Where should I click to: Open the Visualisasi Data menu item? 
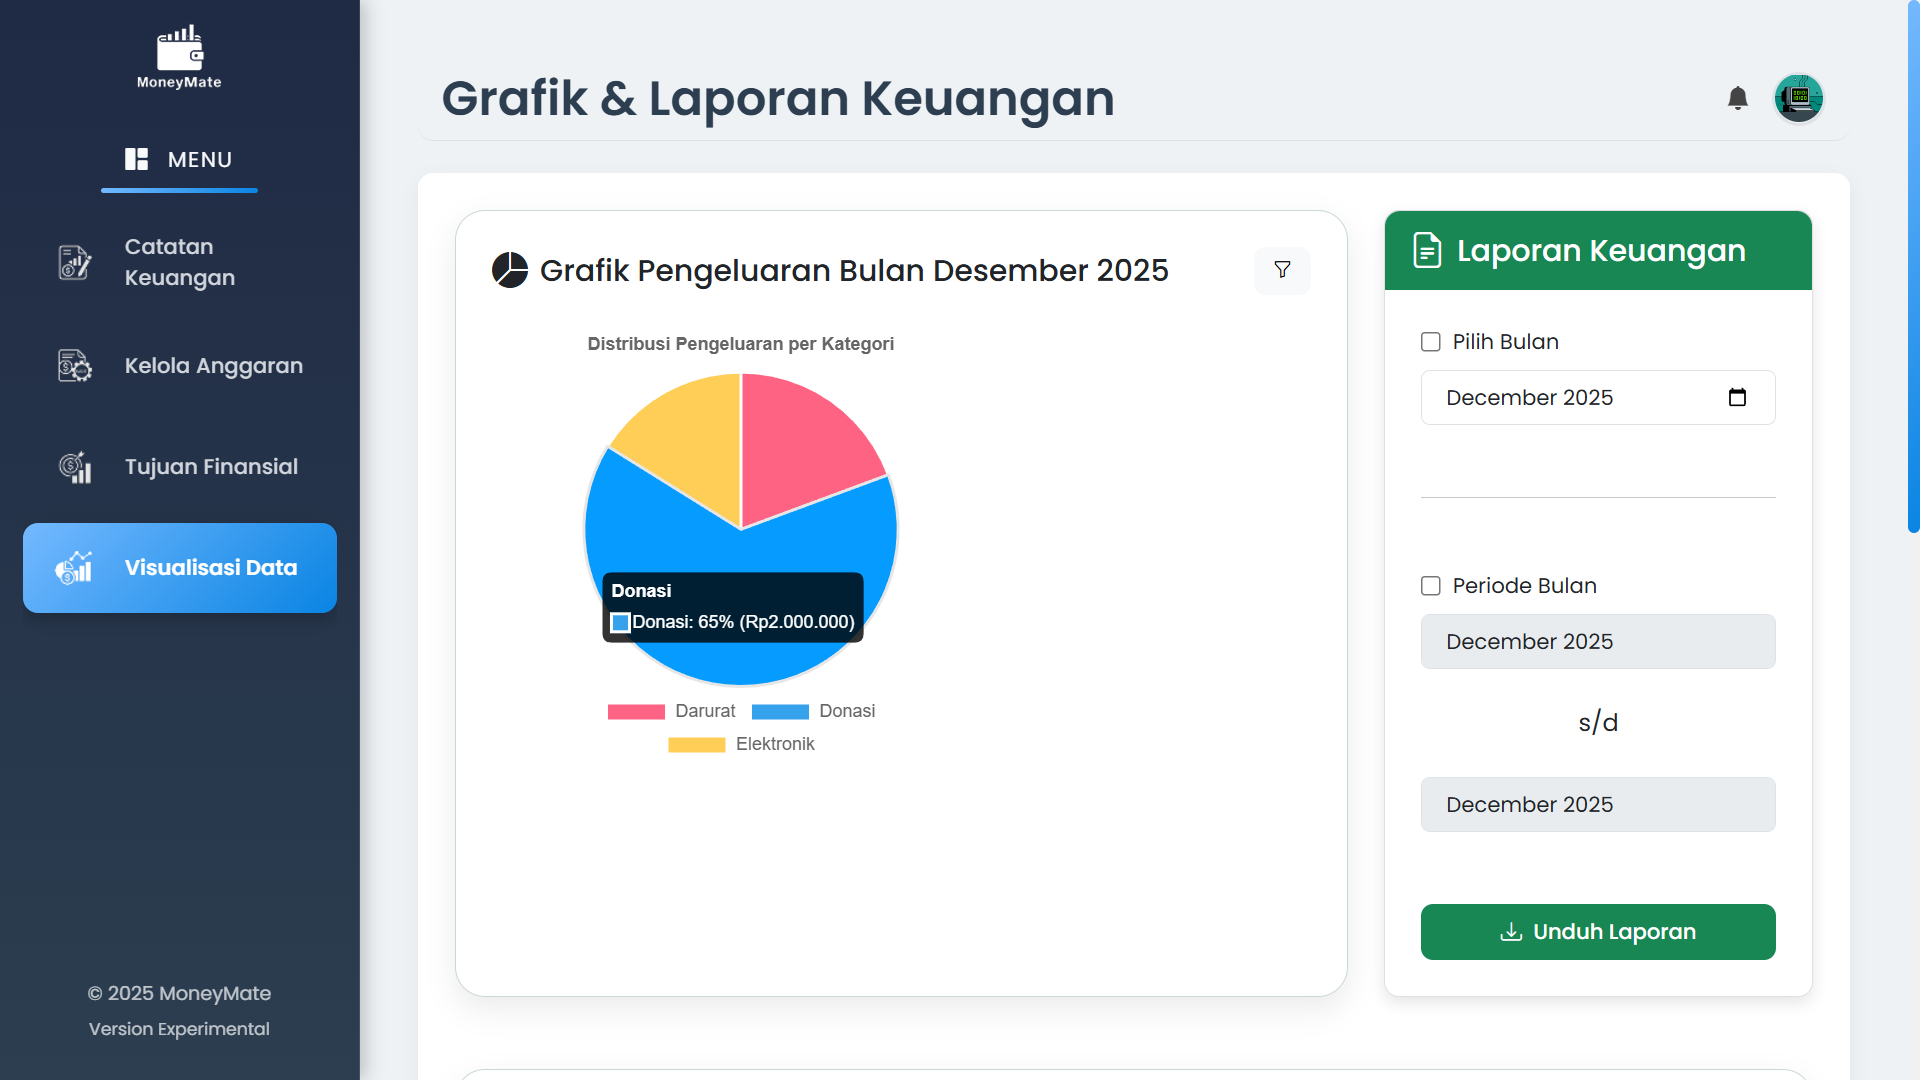pos(180,568)
